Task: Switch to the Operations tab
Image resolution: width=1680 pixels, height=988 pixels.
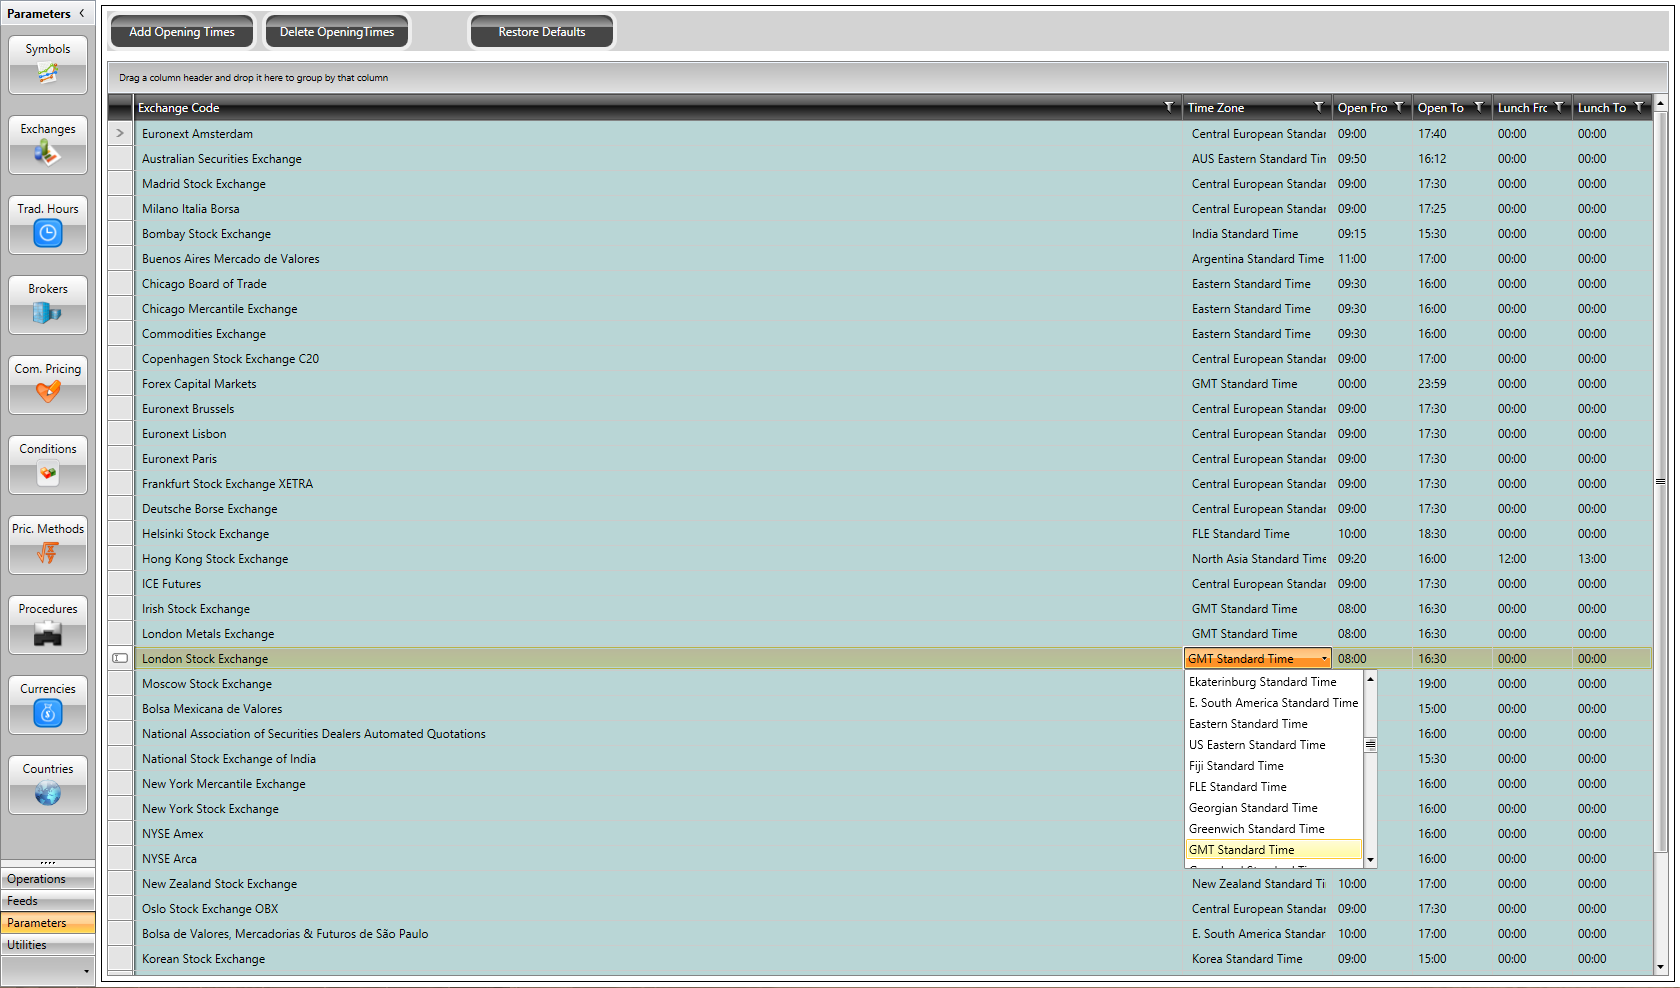Action: pyautogui.click(x=48, y=879)
